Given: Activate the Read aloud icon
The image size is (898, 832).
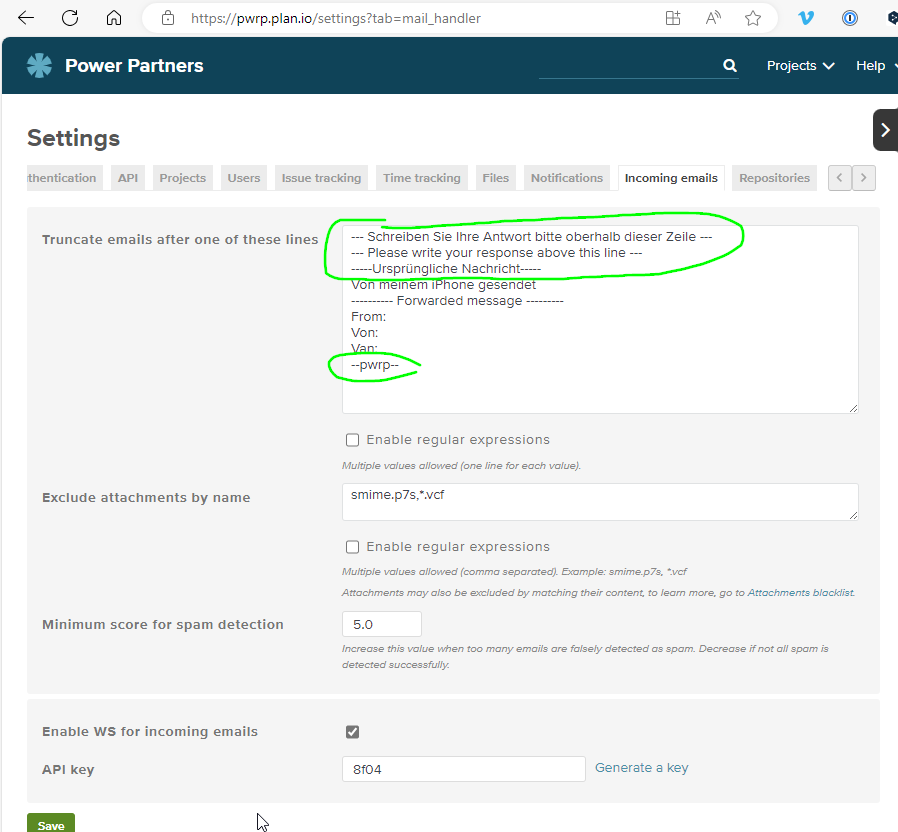Looking at the screenshot, I should tap(713, 18).
